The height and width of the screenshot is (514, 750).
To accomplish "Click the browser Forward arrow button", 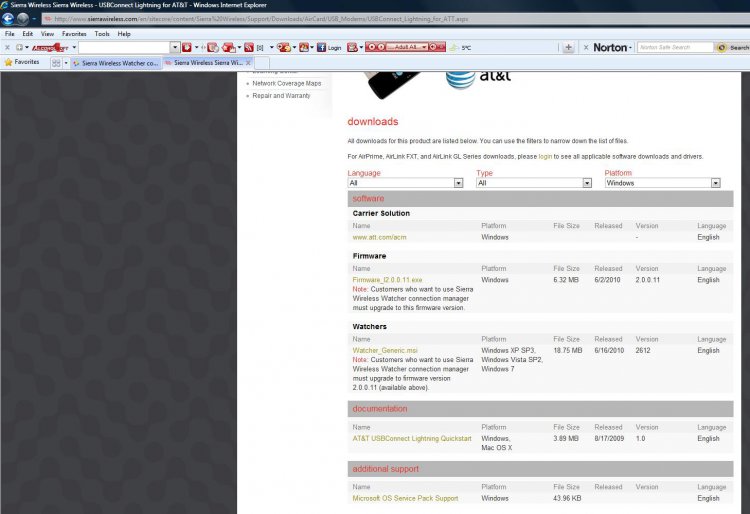I will click(22, 19).
